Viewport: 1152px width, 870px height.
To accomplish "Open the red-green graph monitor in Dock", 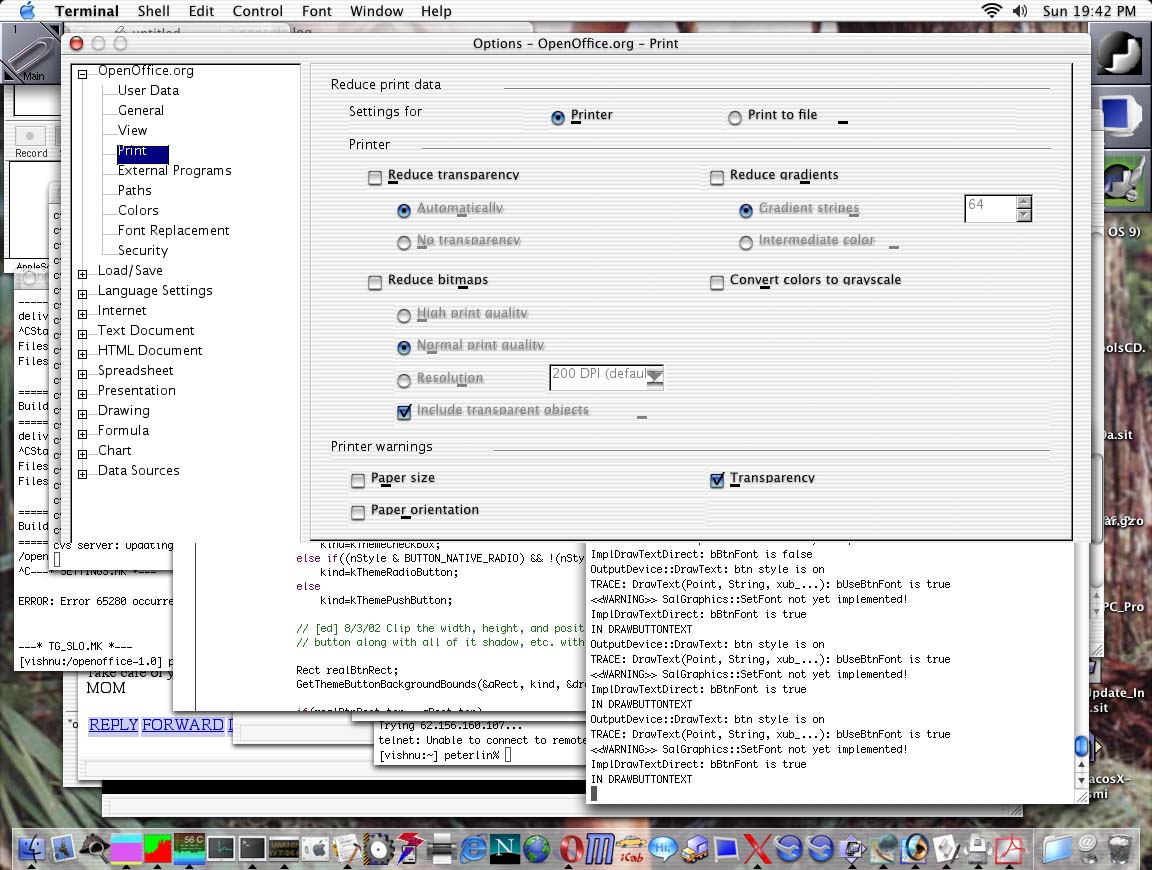I will pyautogui.click(x=157, y=849).
